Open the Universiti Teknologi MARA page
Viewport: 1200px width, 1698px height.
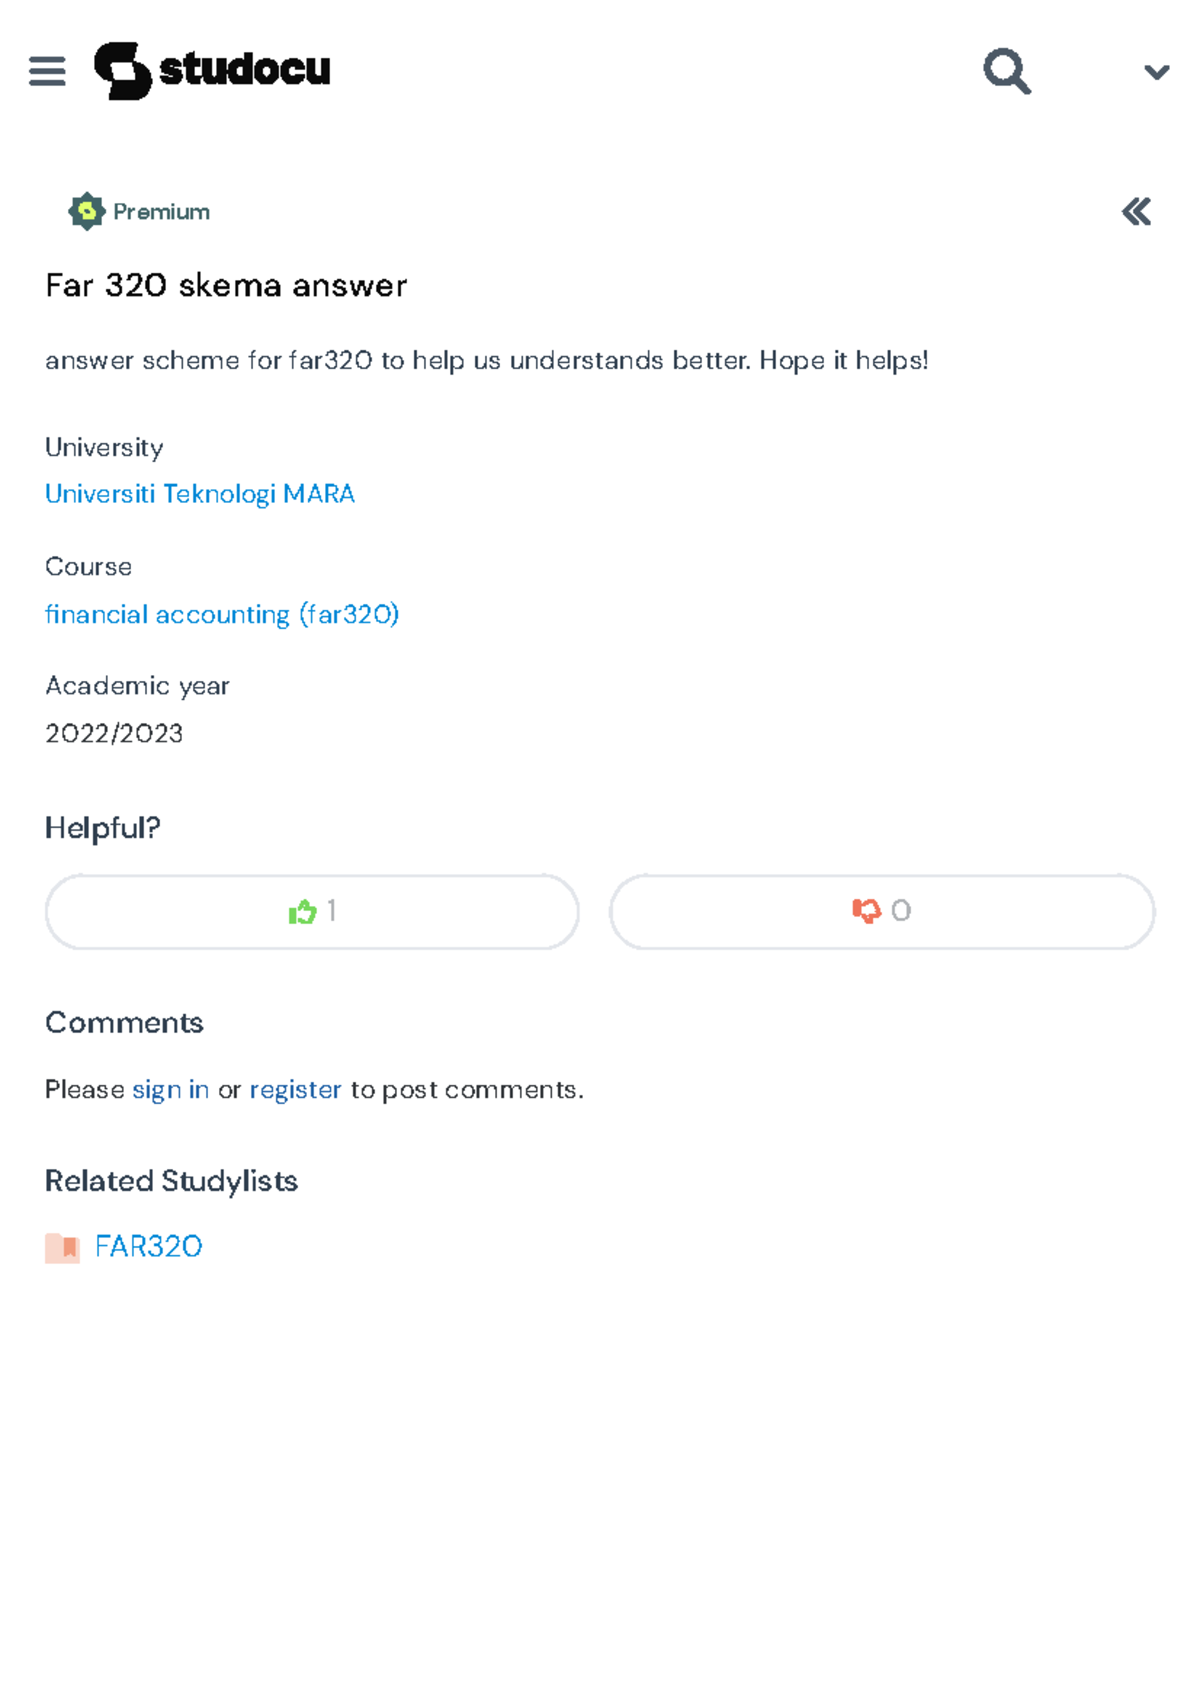[199, 493]
